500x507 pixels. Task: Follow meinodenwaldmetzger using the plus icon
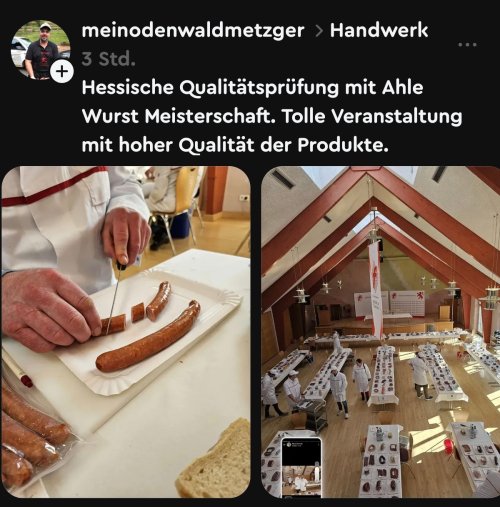pyautogui.click(x=62, y=72)
